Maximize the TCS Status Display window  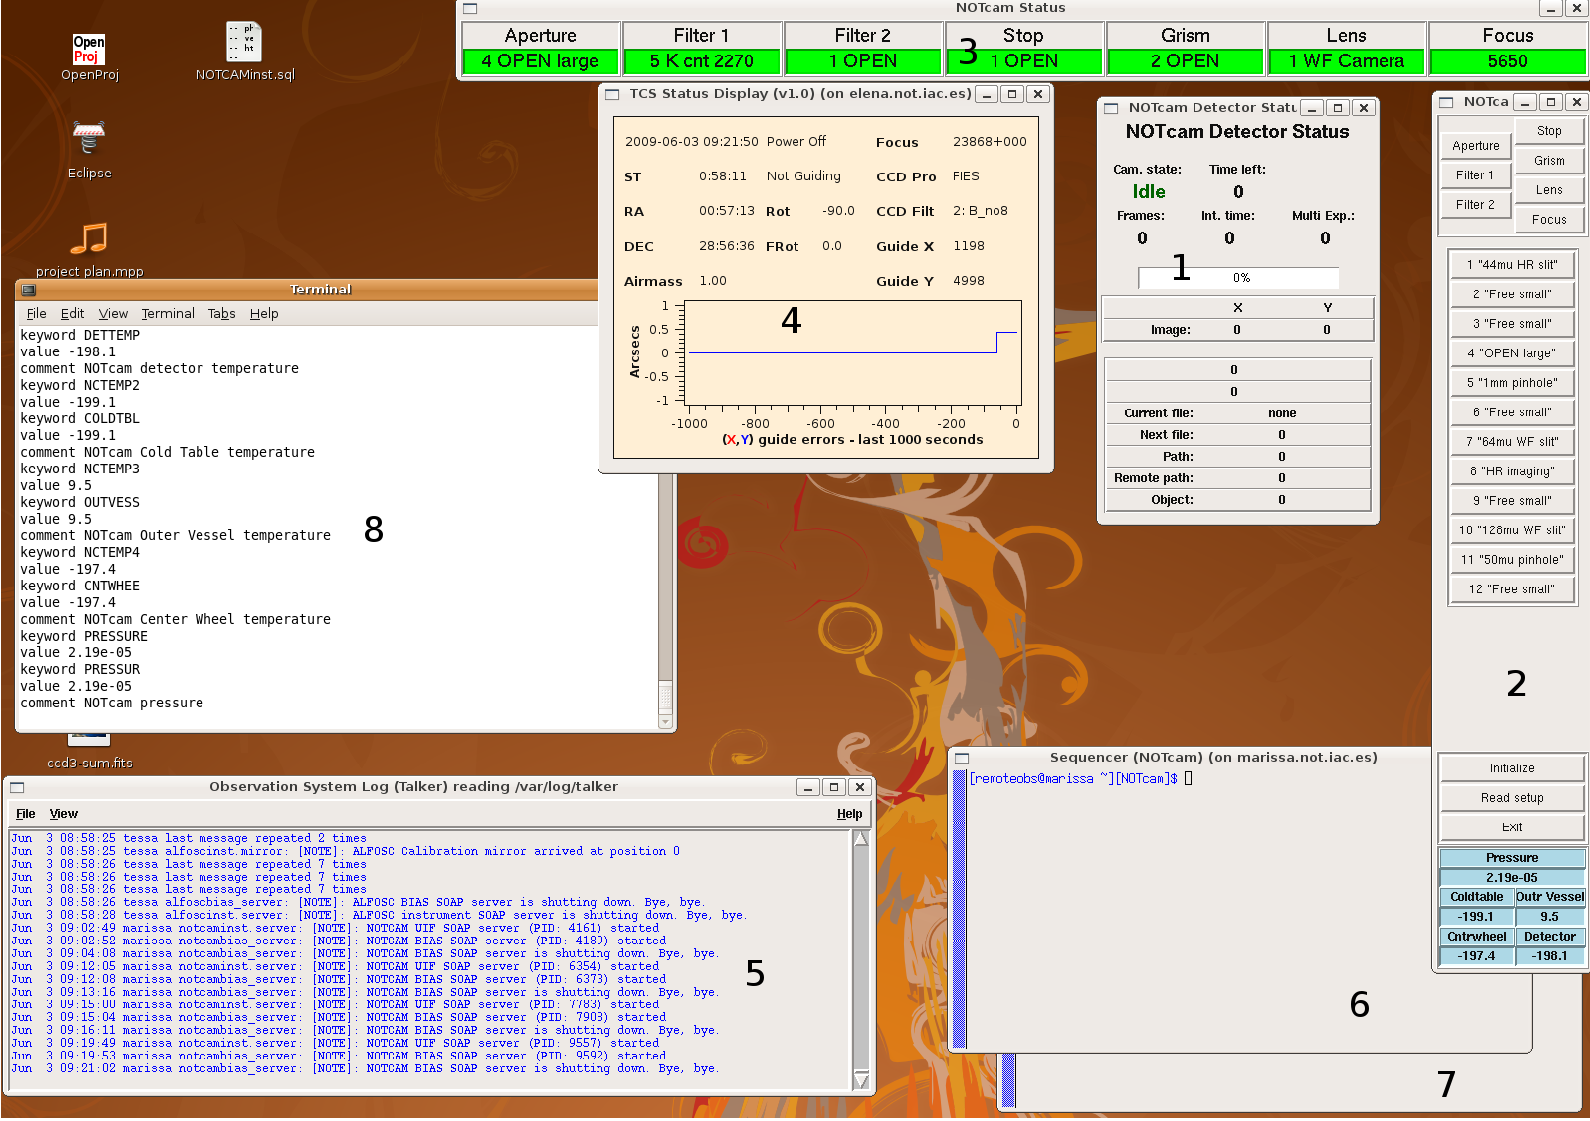point(1012,94)
